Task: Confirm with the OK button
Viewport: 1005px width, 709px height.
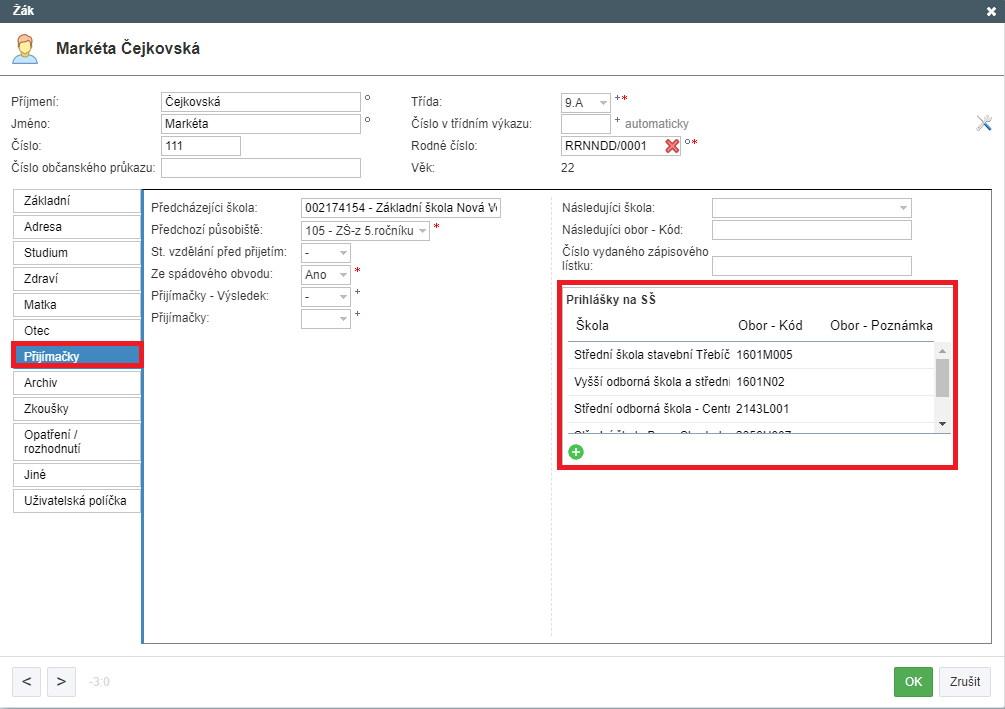Action: click(x=913, y=681)
